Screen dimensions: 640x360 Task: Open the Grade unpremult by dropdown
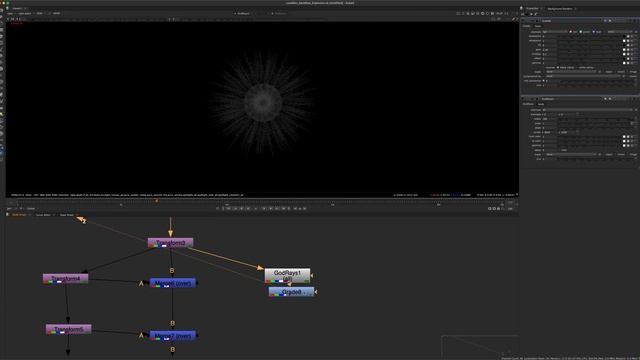583,76
